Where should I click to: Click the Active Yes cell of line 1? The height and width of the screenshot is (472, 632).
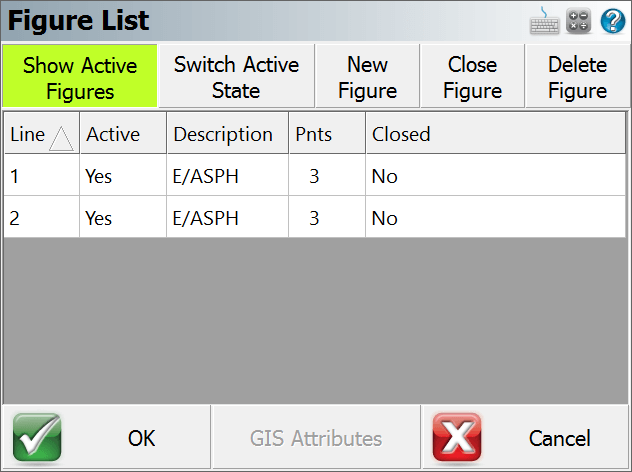pyautogui.click(x=99, y=176)
